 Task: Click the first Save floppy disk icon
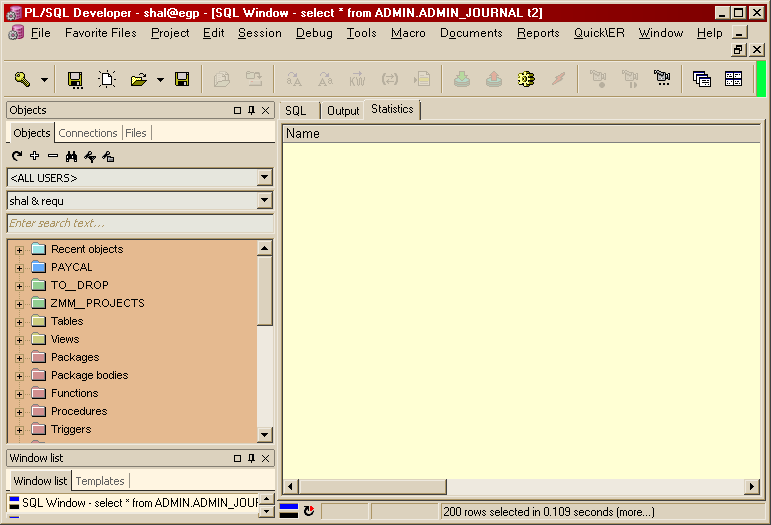[x=75, y=80]
